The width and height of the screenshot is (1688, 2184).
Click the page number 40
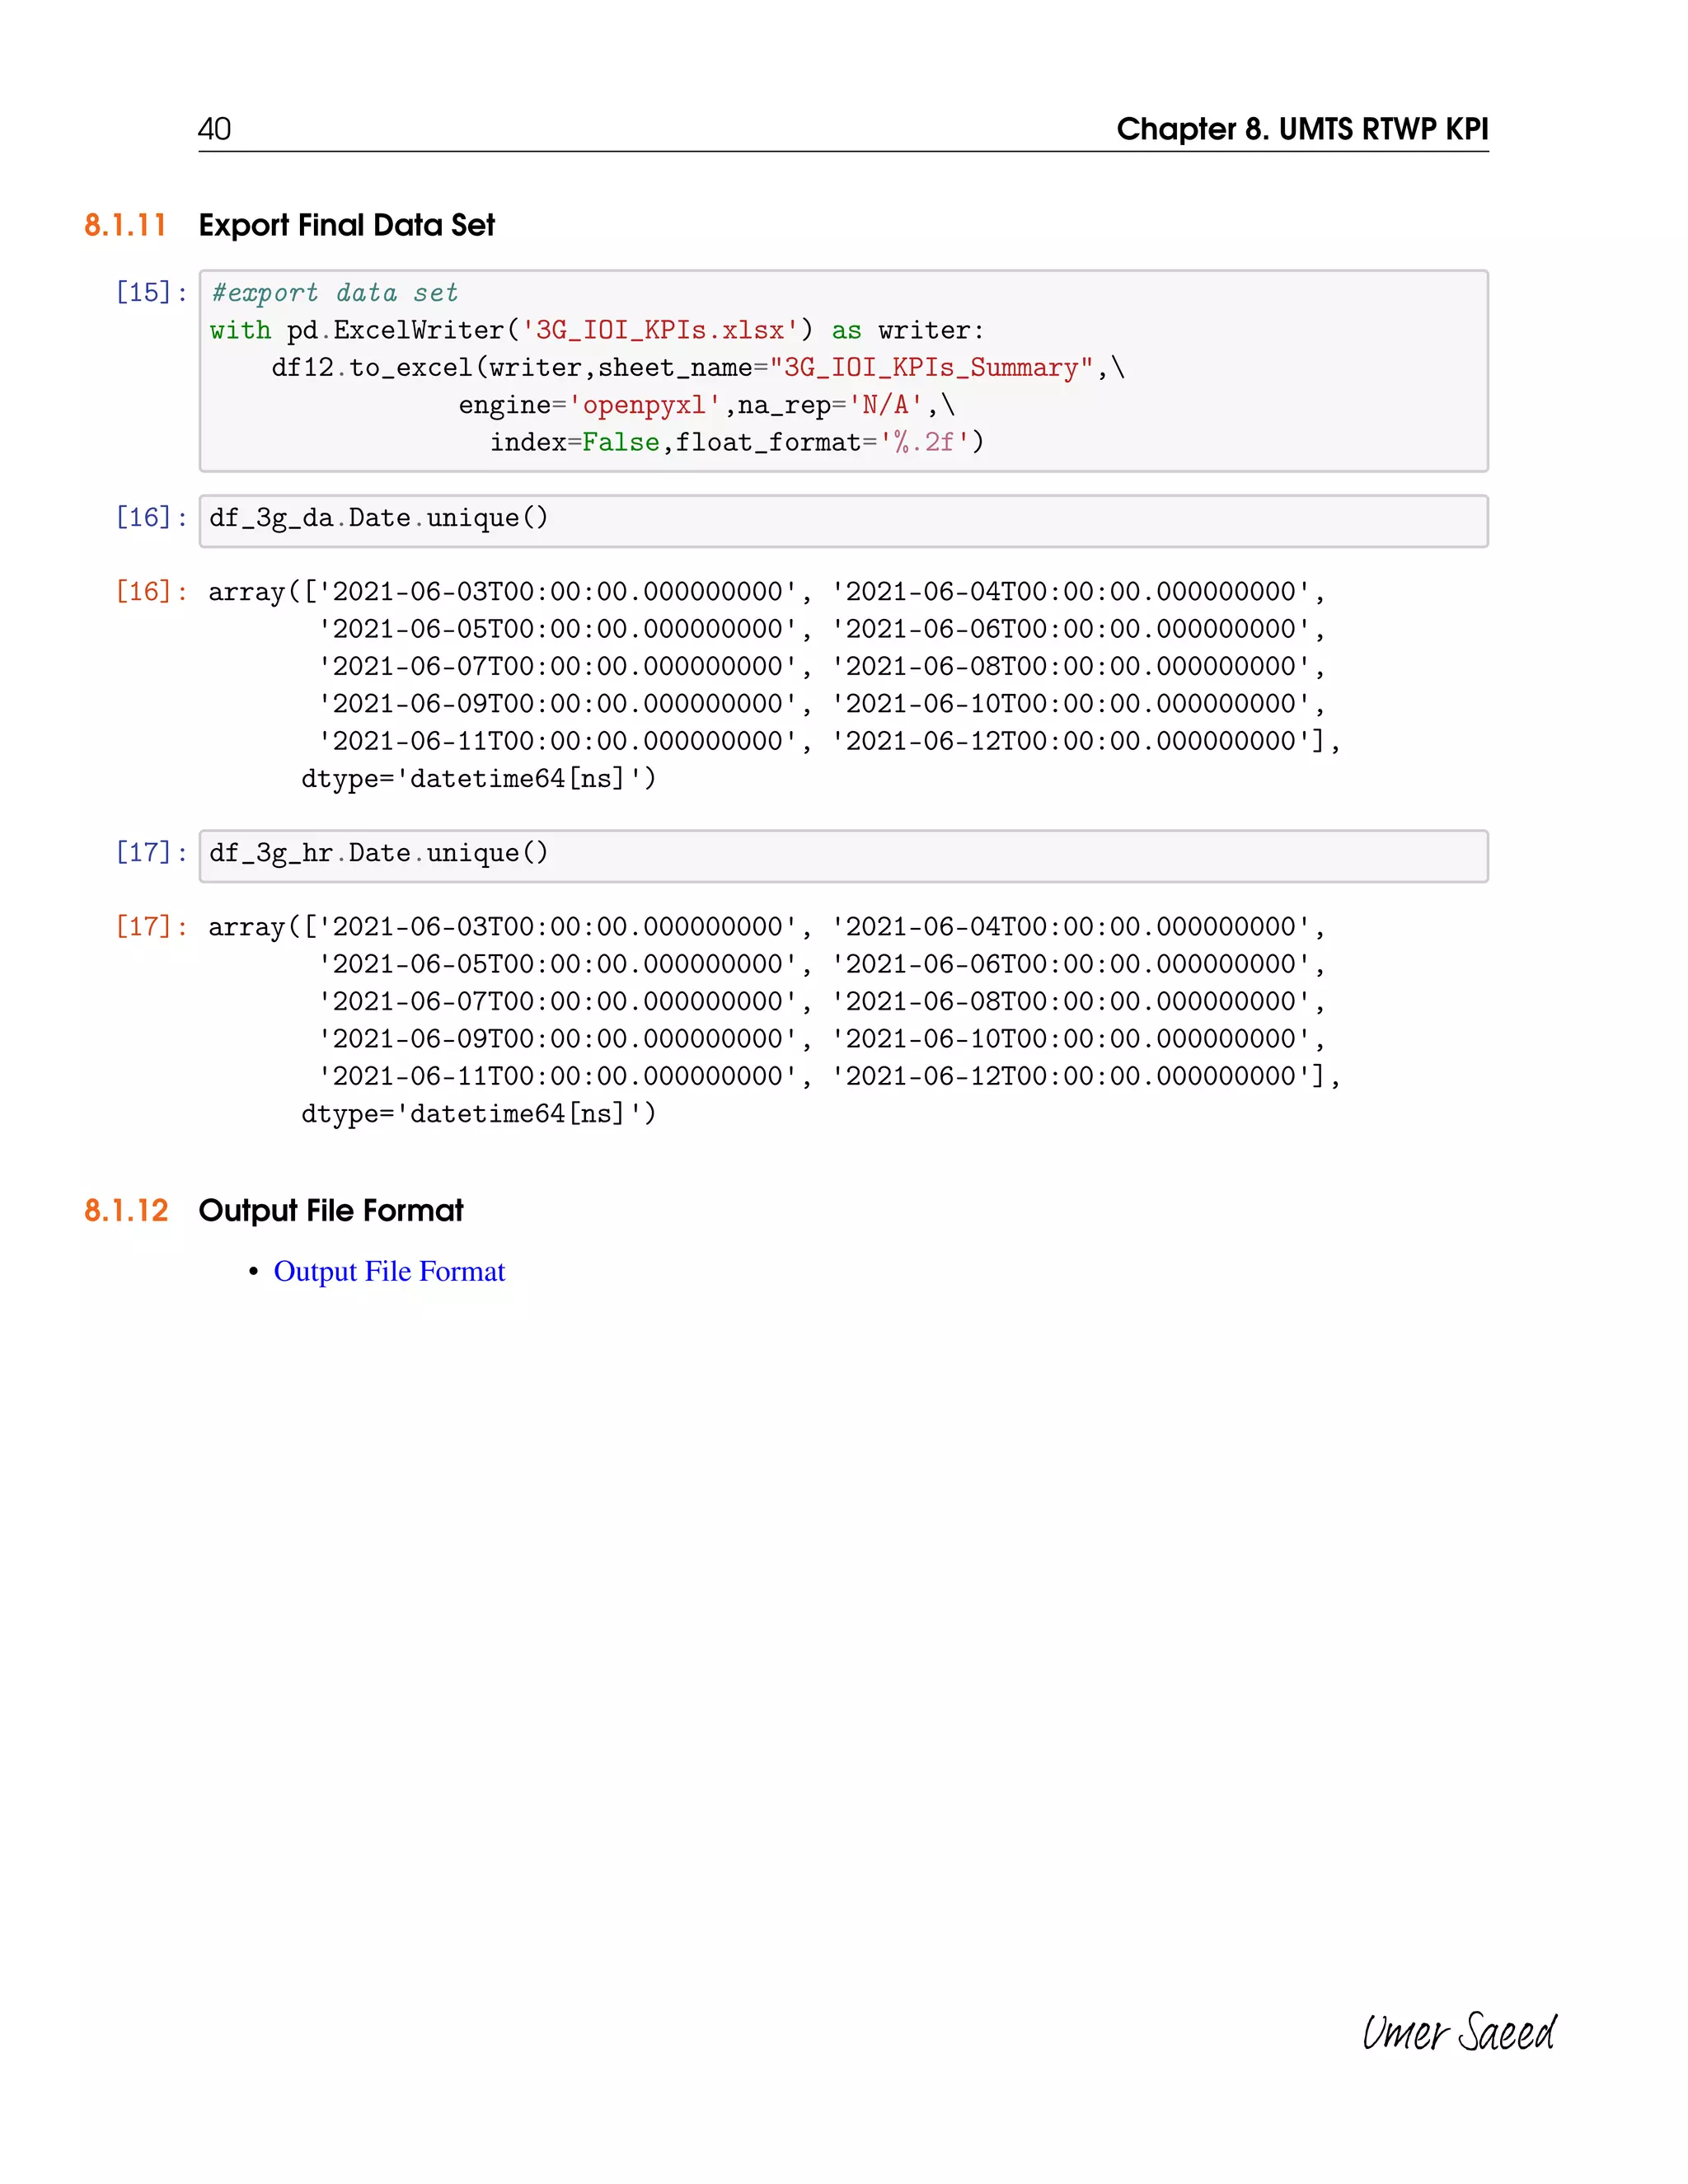[214, 129]
